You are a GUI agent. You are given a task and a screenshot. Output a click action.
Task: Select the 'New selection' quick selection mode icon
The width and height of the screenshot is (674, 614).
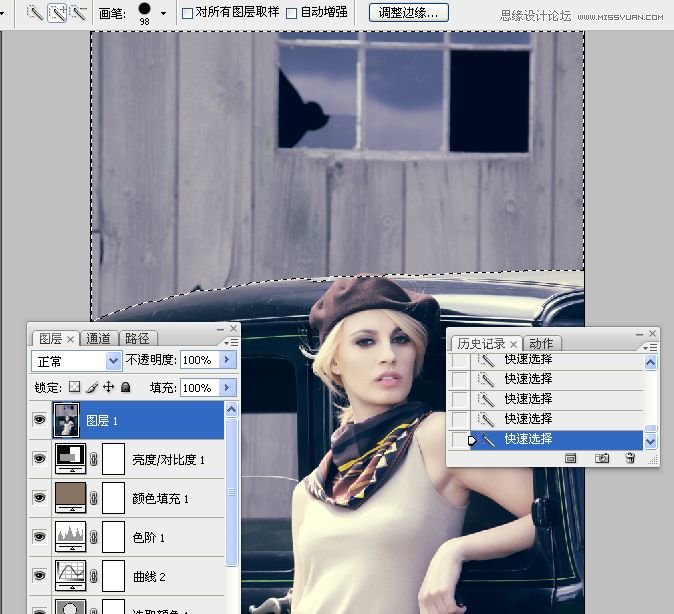coord(35,13)
